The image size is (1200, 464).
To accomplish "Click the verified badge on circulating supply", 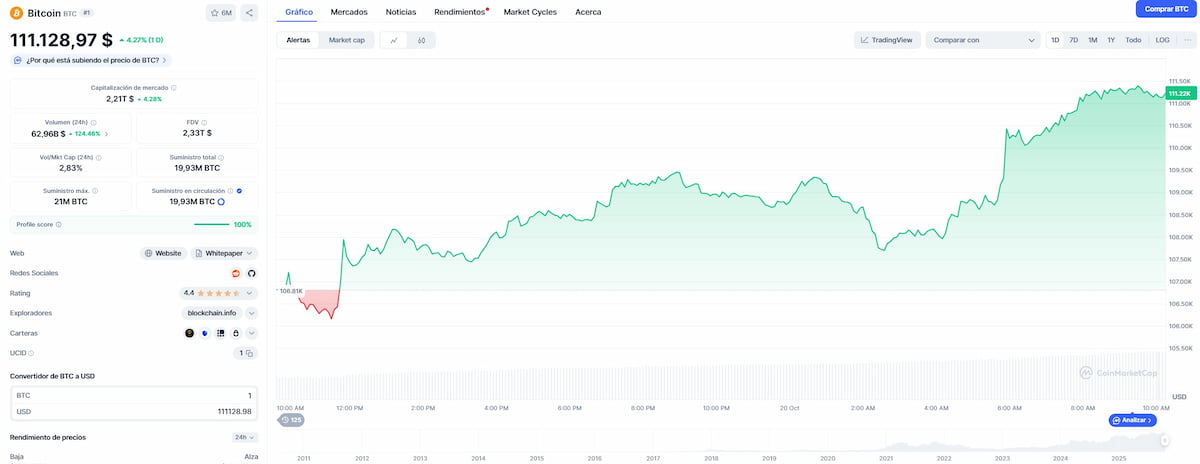I will coord(240,191).
